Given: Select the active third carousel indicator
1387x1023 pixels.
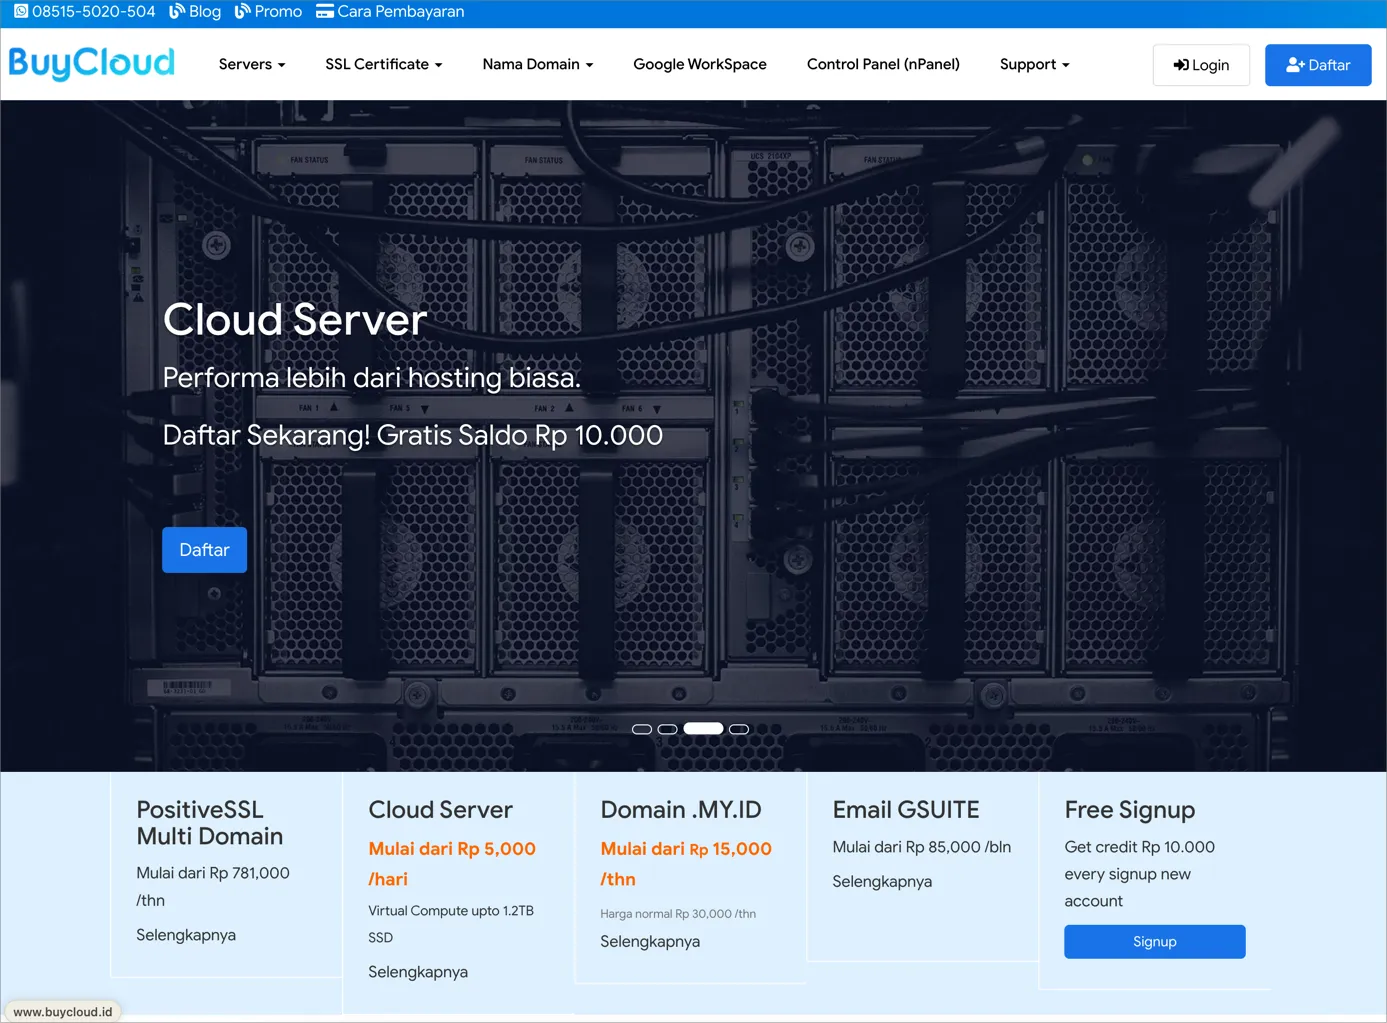Looking at the screenshot, I should 703,729.
